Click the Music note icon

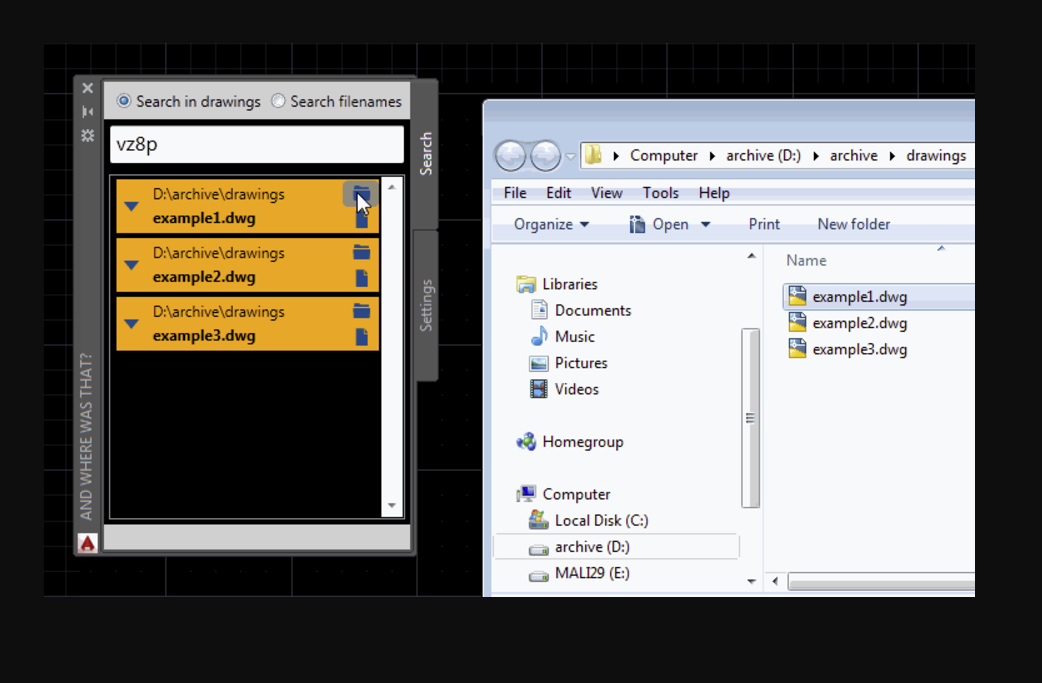tap(539, 336)
